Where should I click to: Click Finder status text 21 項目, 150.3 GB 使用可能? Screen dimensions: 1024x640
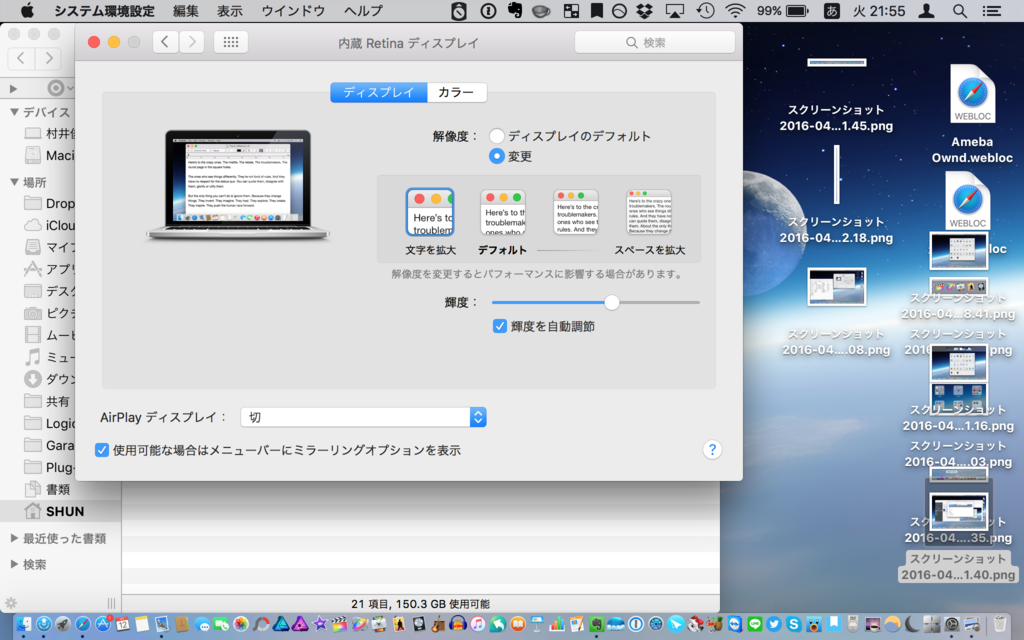pyautogui.click(x=420, y=604)
